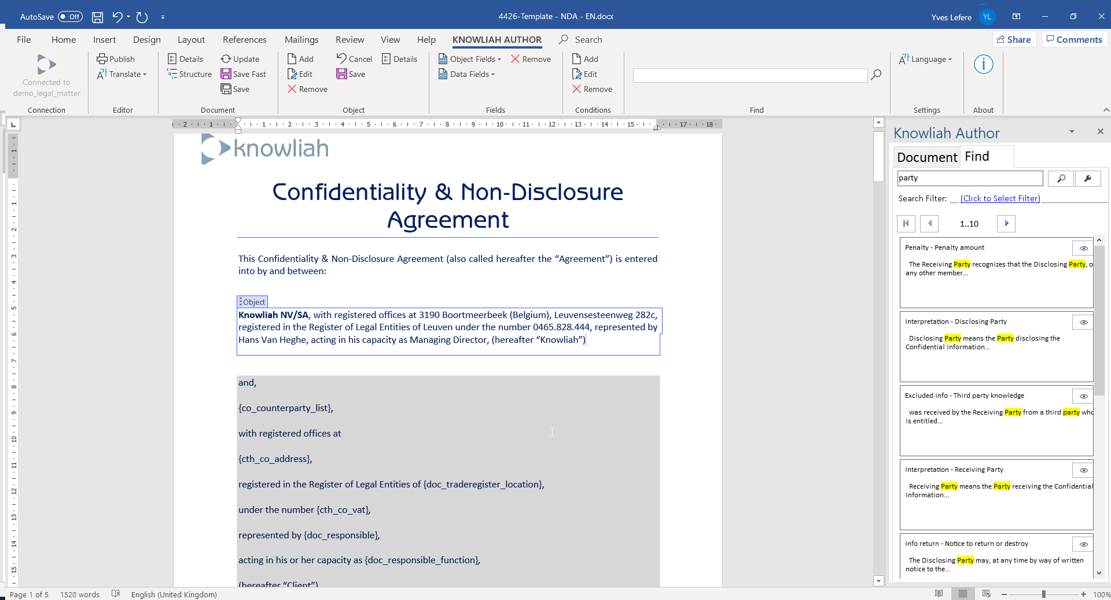The height and width of the screenshot is (600, 1111).
Task: Go to previous results page
Action: [930, 224]
